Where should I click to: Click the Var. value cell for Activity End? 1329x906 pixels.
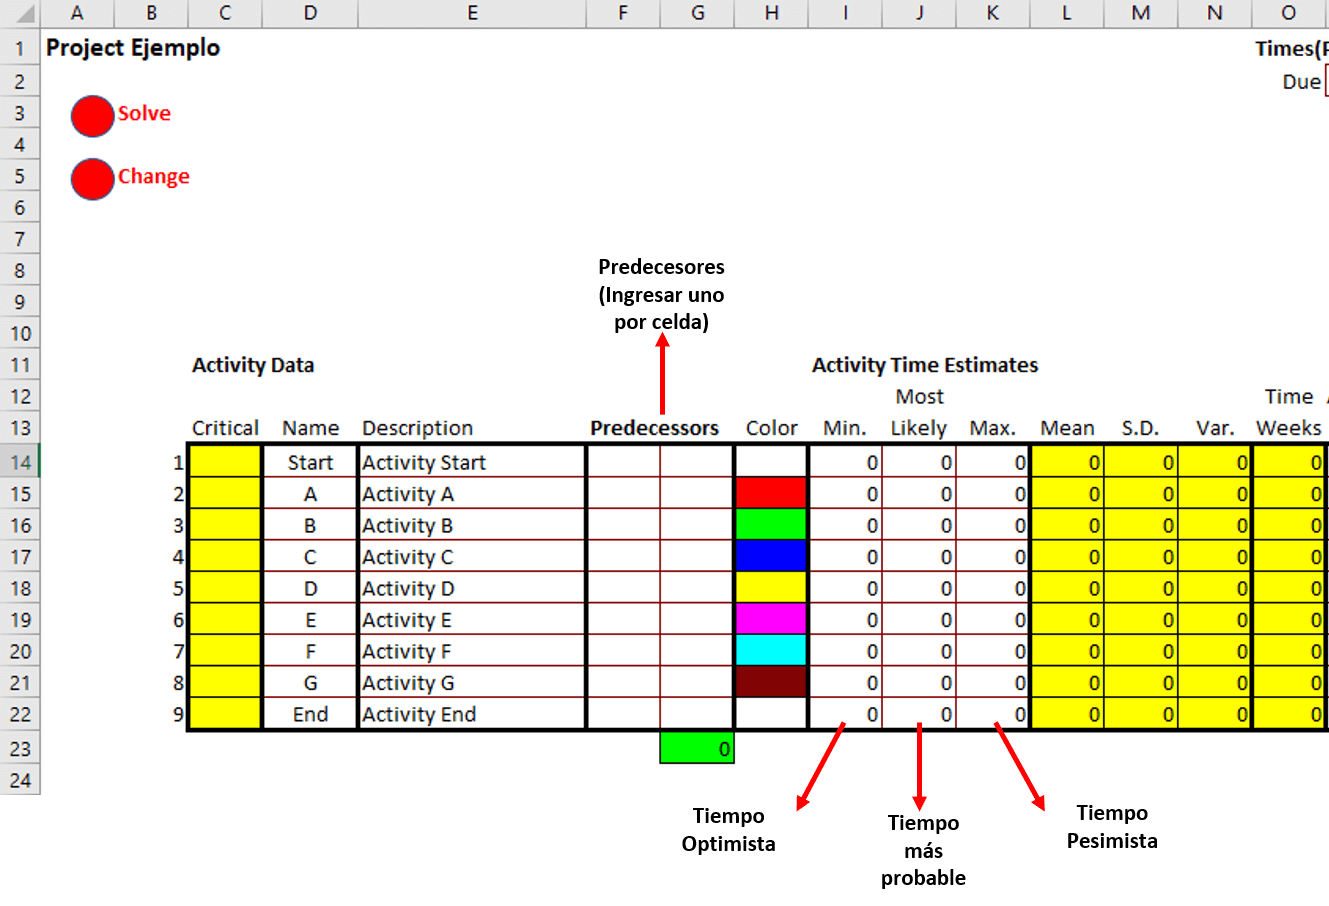tap(1215, 713)
